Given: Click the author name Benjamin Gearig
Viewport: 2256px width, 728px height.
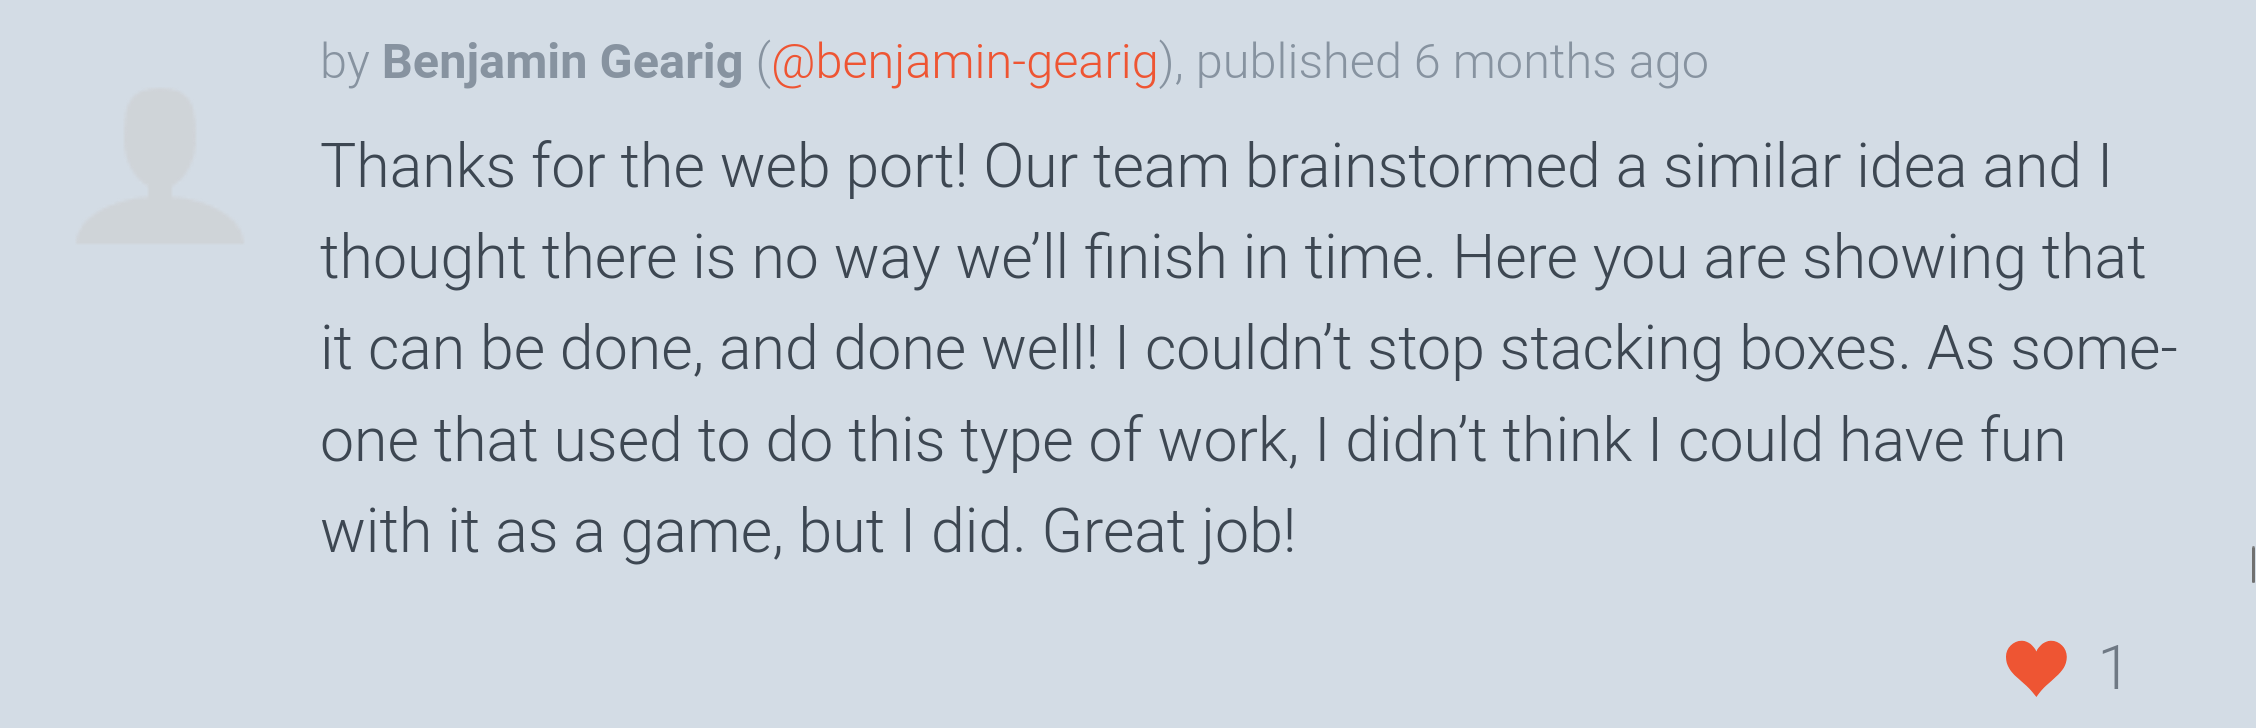Looking at the screenshot, I should (562, 62).
